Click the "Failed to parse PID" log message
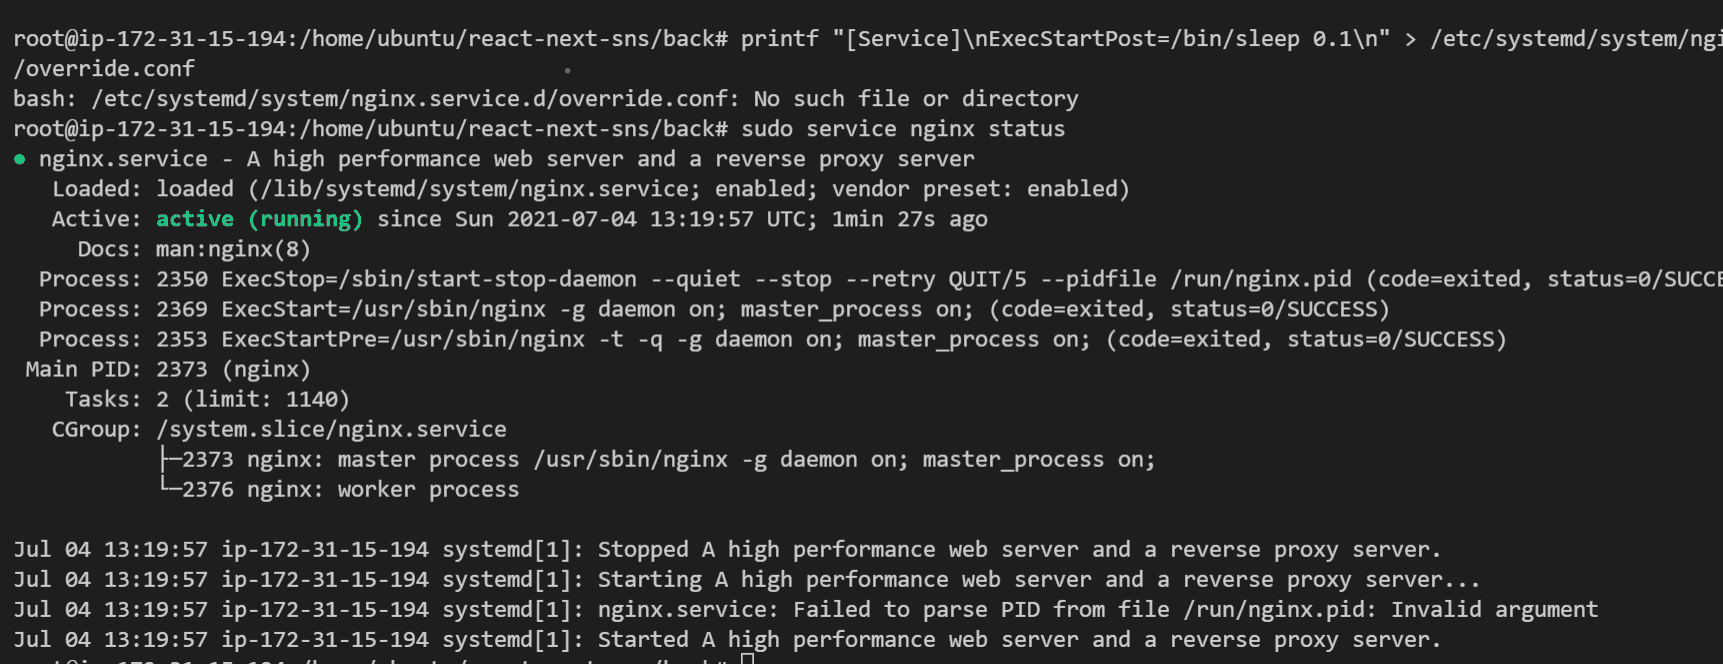Viewport: 1723px width, 664px height. [x=1097, y=609]
